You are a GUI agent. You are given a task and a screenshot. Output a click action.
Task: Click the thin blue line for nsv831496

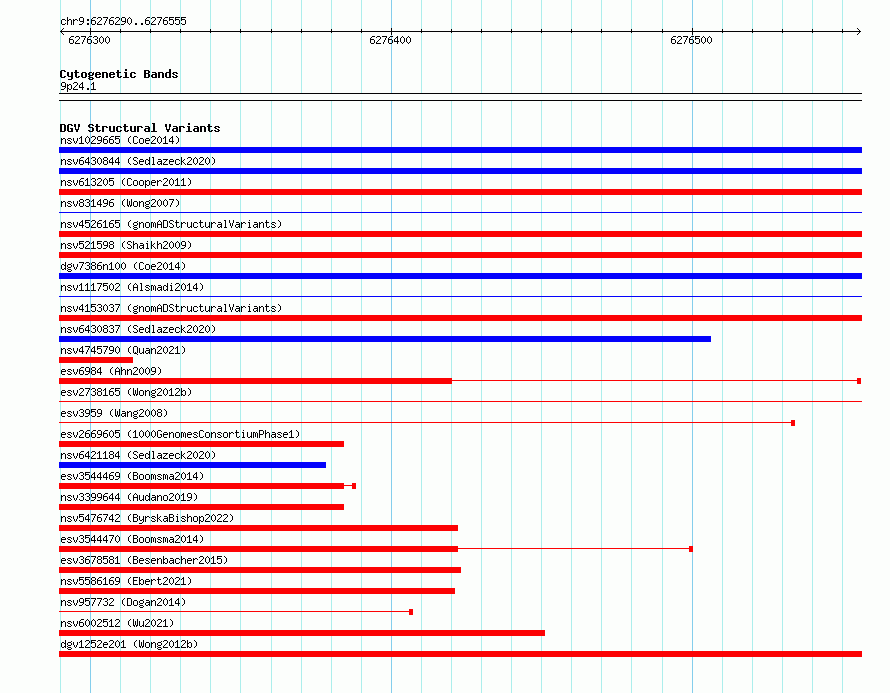click(x=460, y=213)
